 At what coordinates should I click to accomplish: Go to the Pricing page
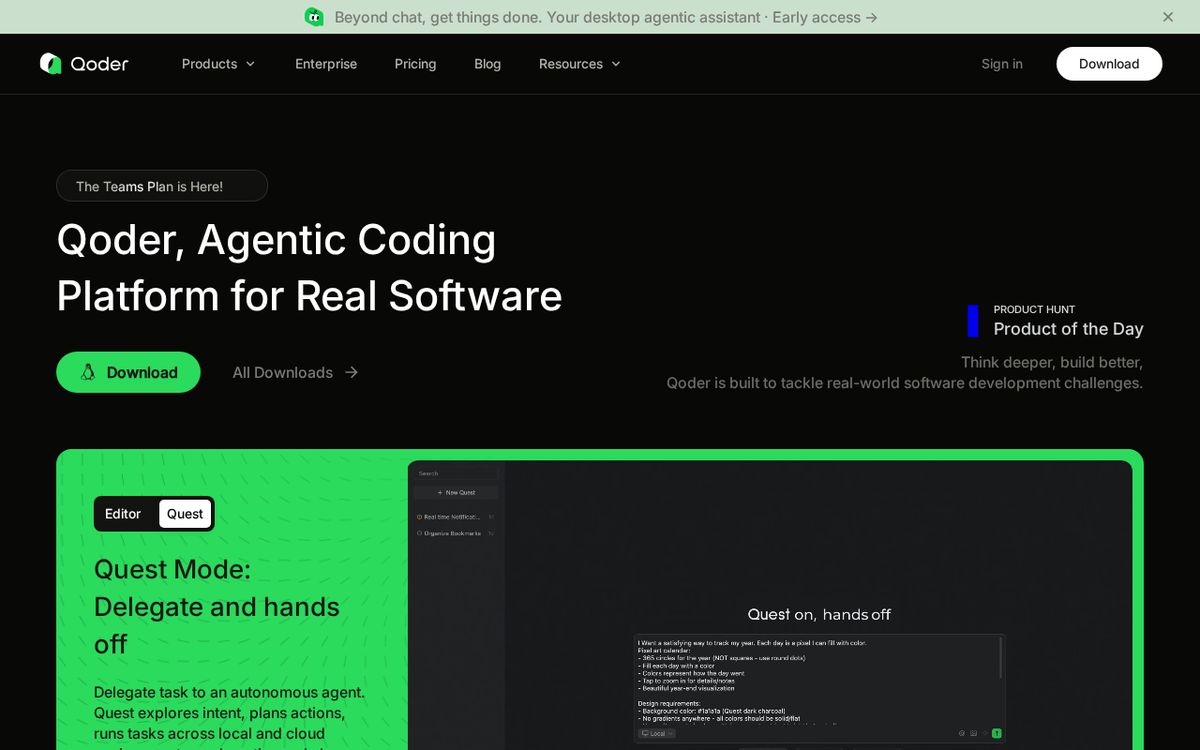point(415,64)
